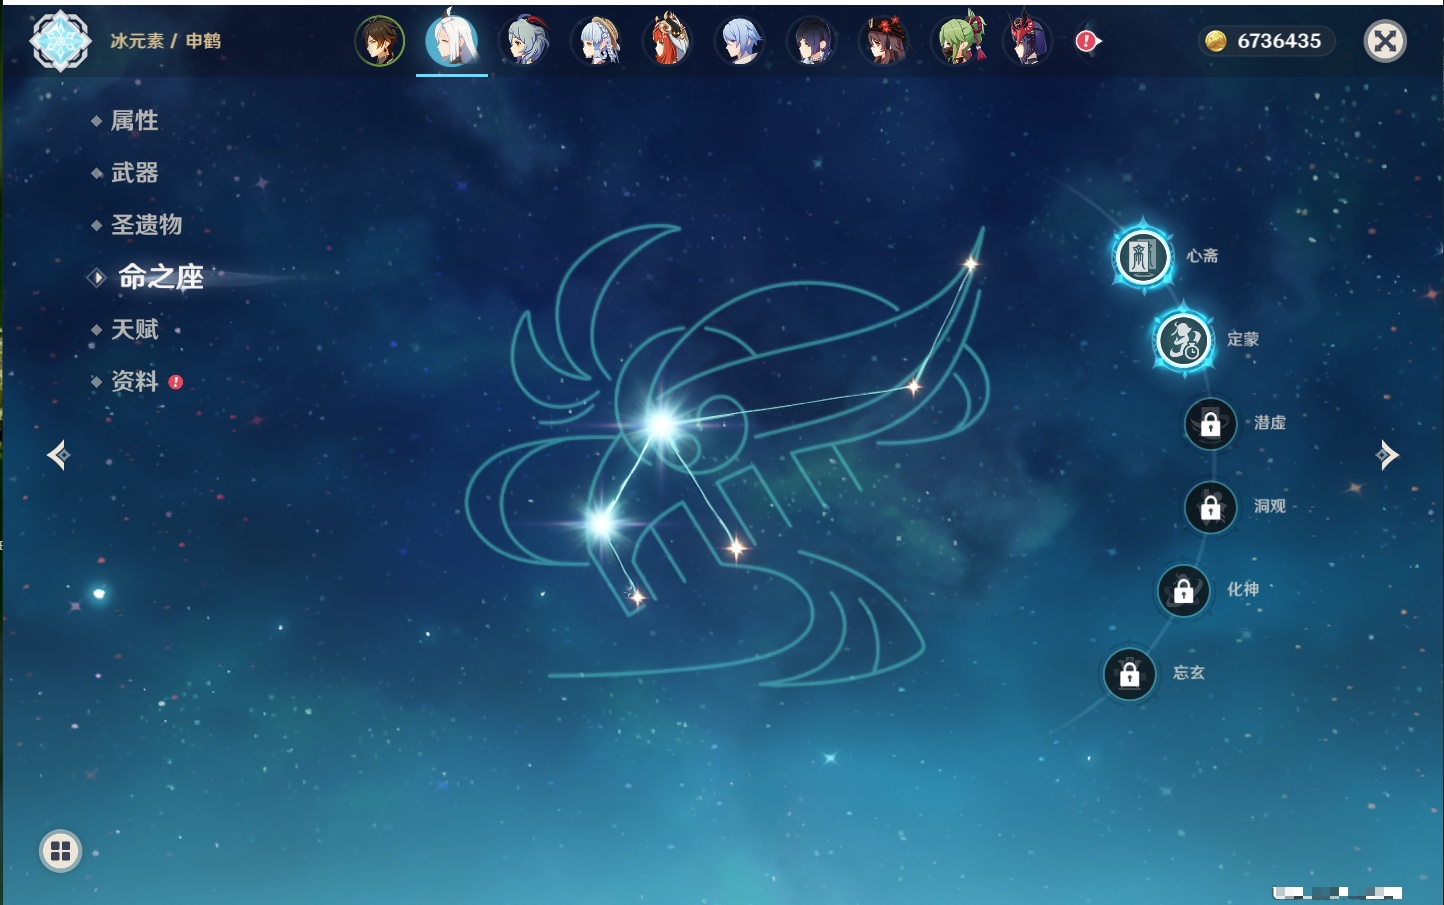
Task: Select the light-blue short-haired male avatar
Action: (x=741, y=41)
